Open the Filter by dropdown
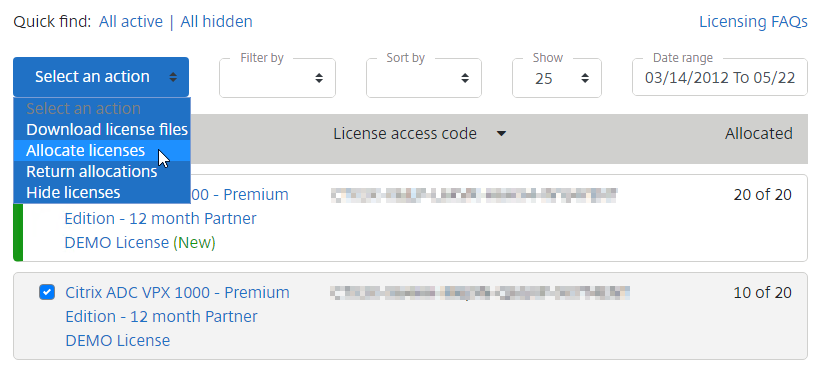The image size is (814, 365). [x=277, y=78]
